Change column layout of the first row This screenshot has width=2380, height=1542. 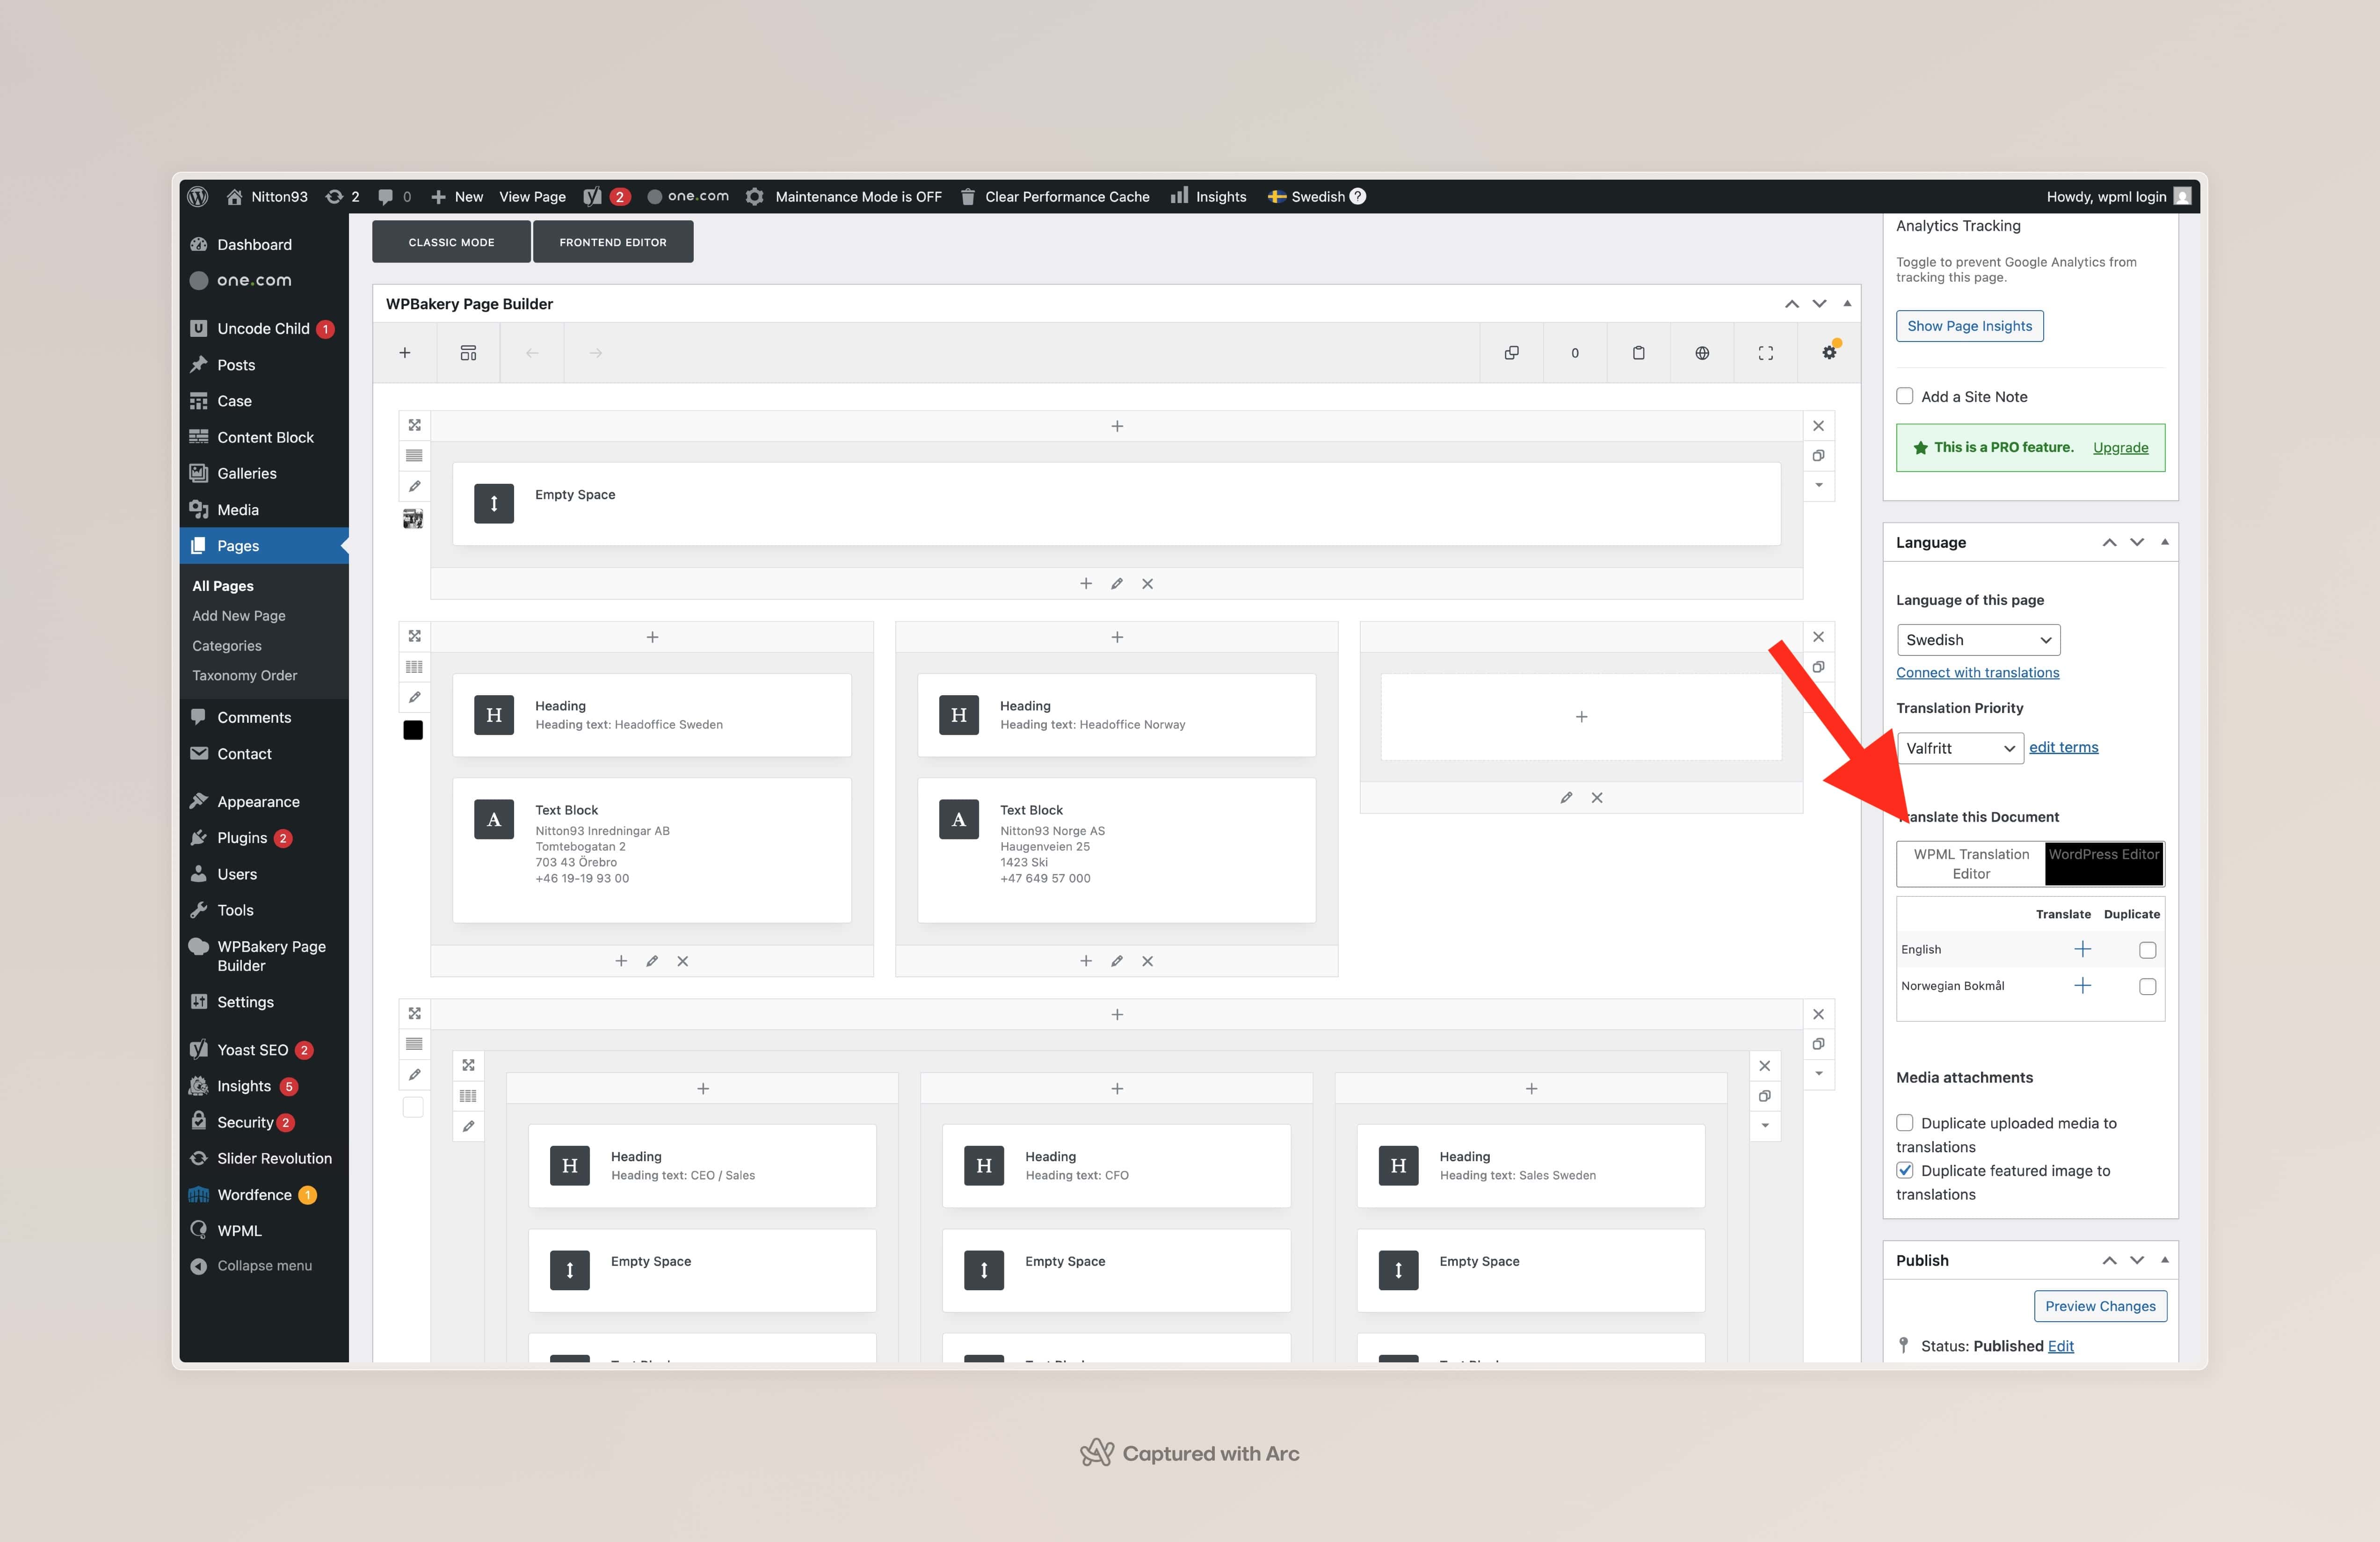click(x=414, y=456)
